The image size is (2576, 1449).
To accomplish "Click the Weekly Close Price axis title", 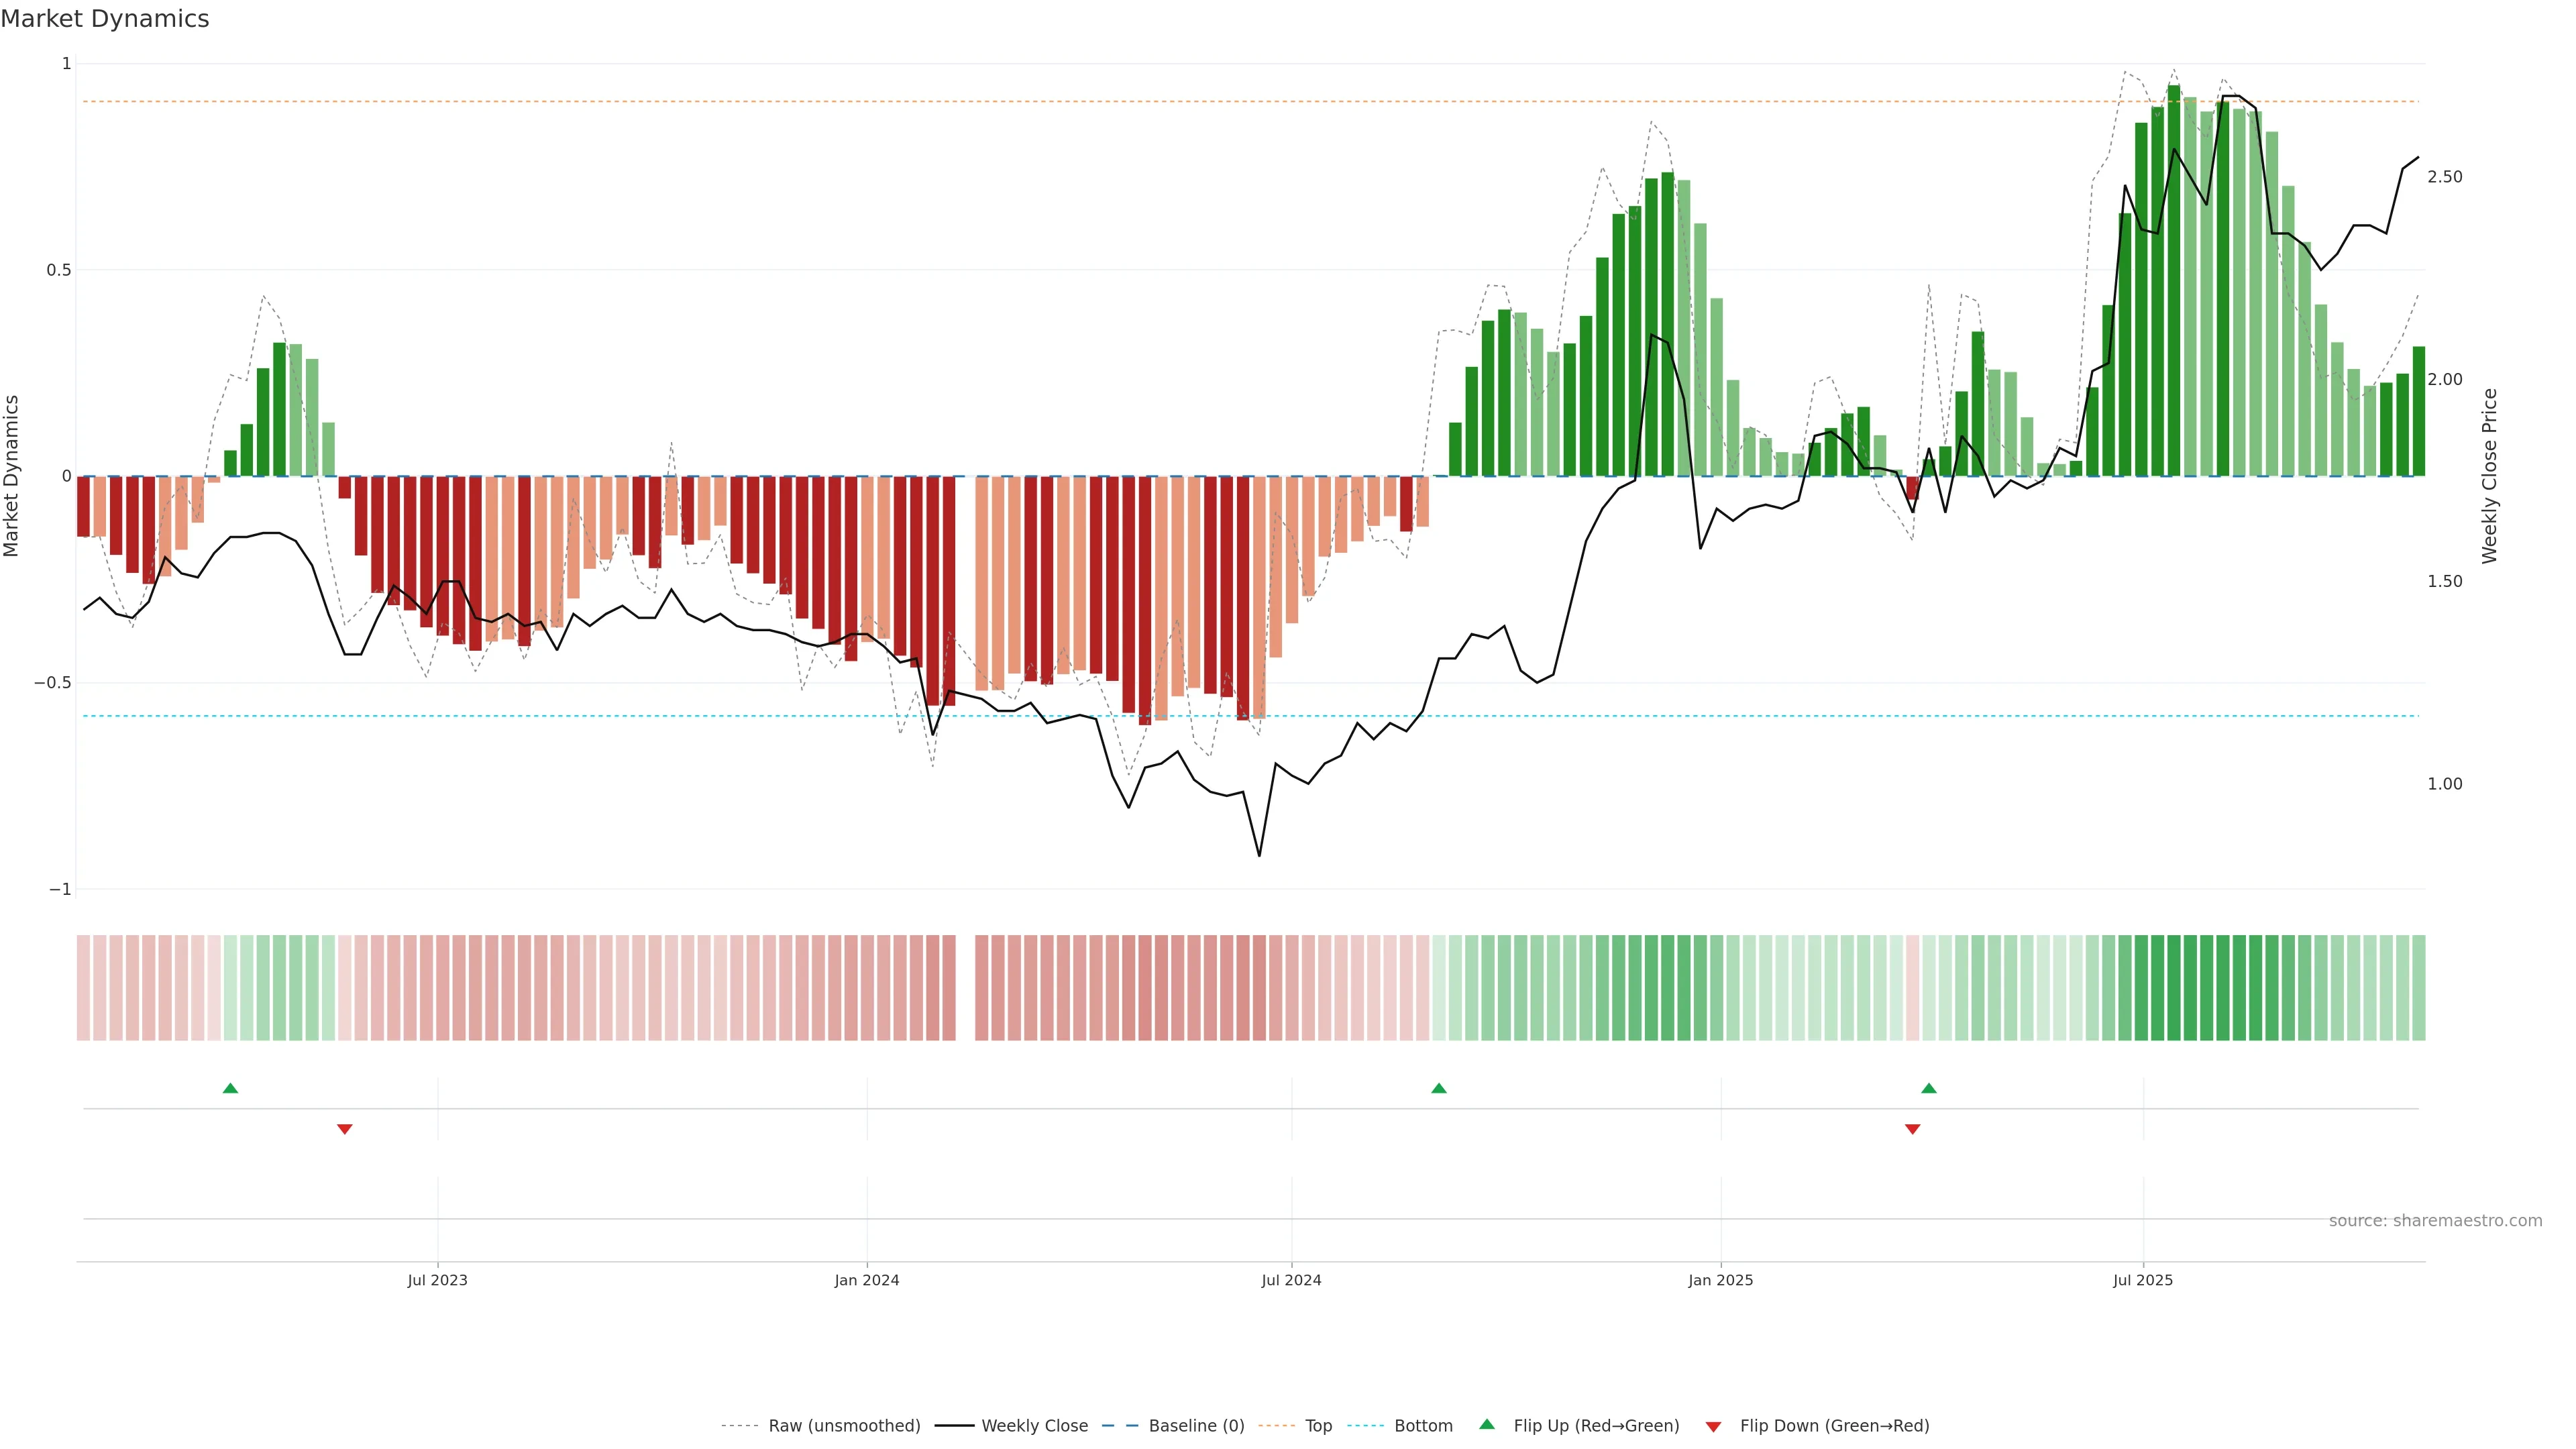I will (2489, 476).
